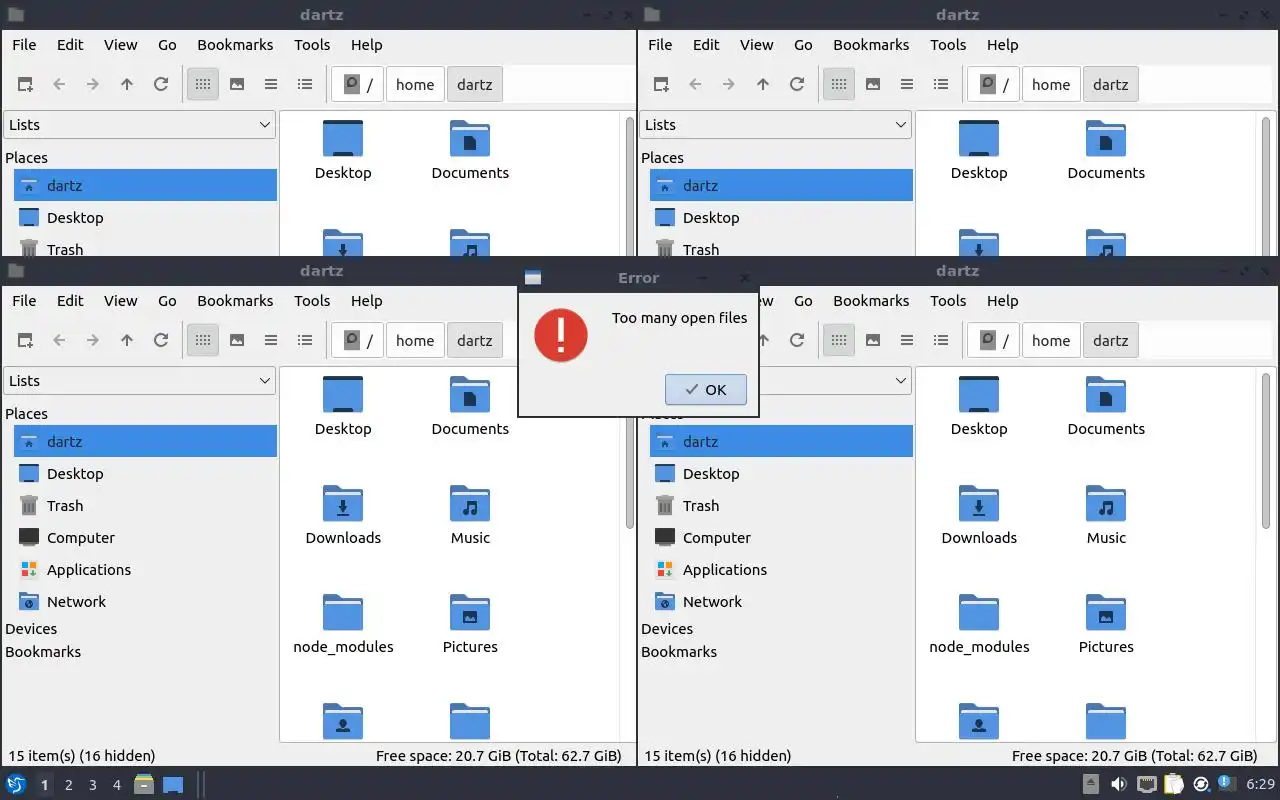Open Tools menu in upper-right window
The image size is (1280, 800).
pyautogui.click(x=948, y=45)
